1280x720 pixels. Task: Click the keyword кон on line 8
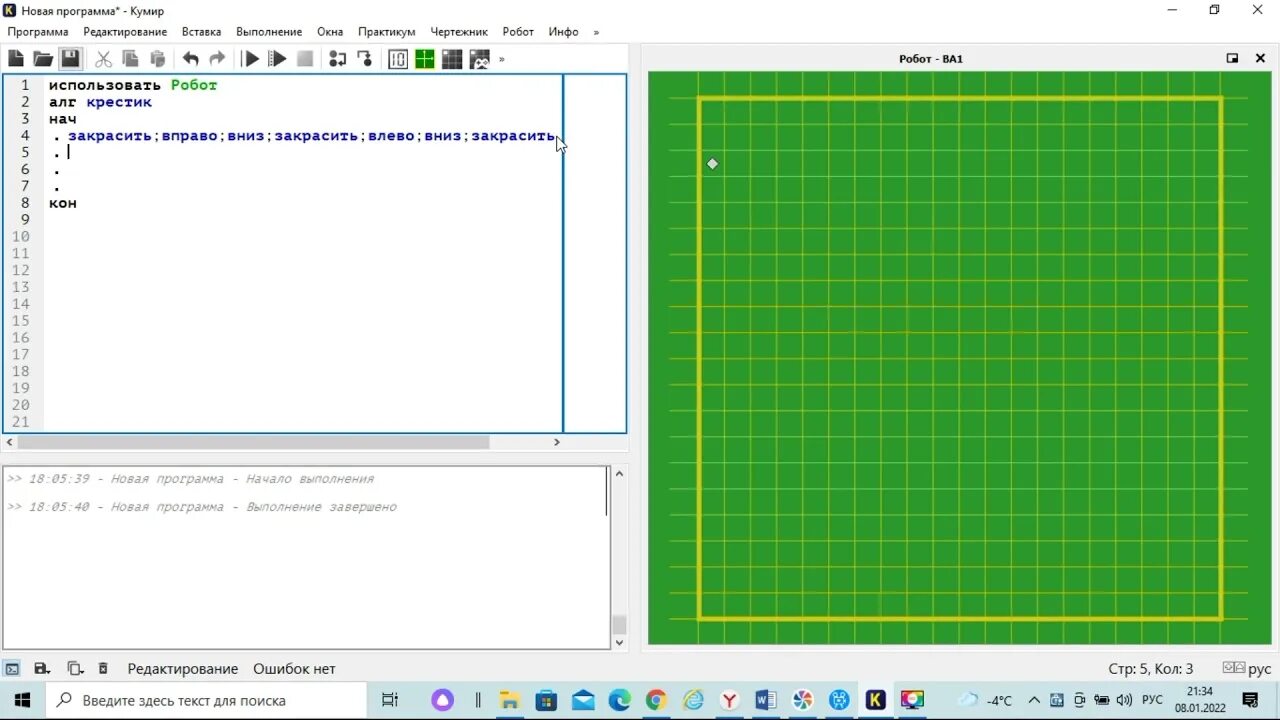[63, 203]
